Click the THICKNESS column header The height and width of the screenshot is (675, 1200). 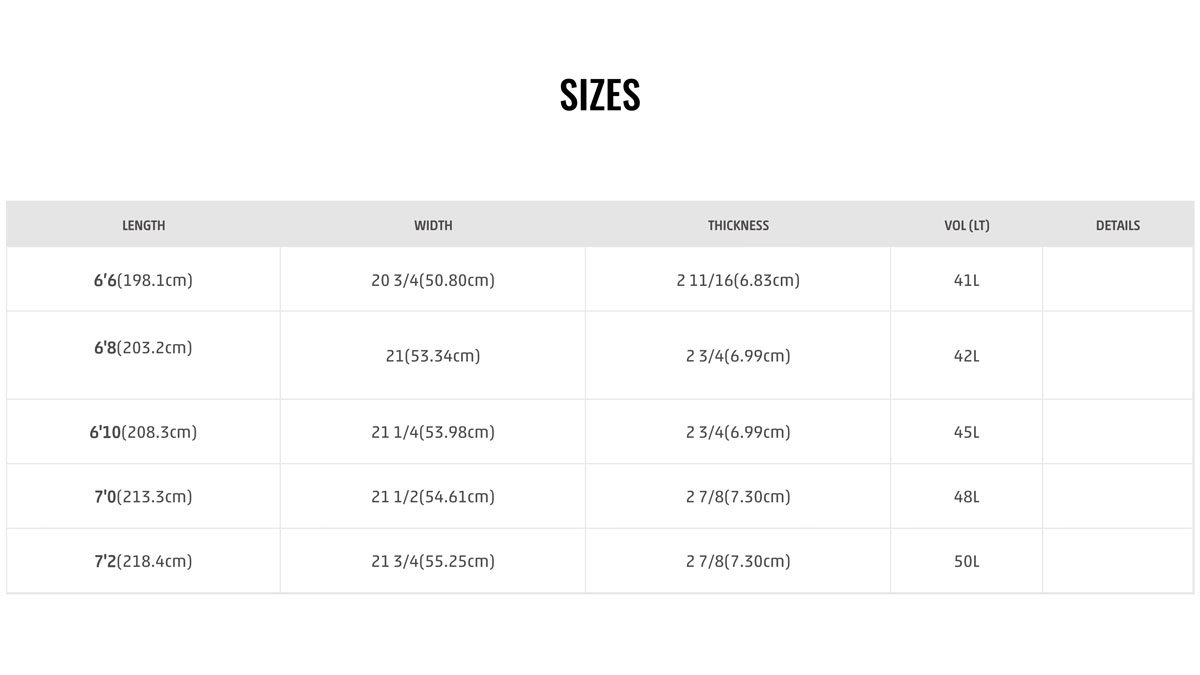738,226
